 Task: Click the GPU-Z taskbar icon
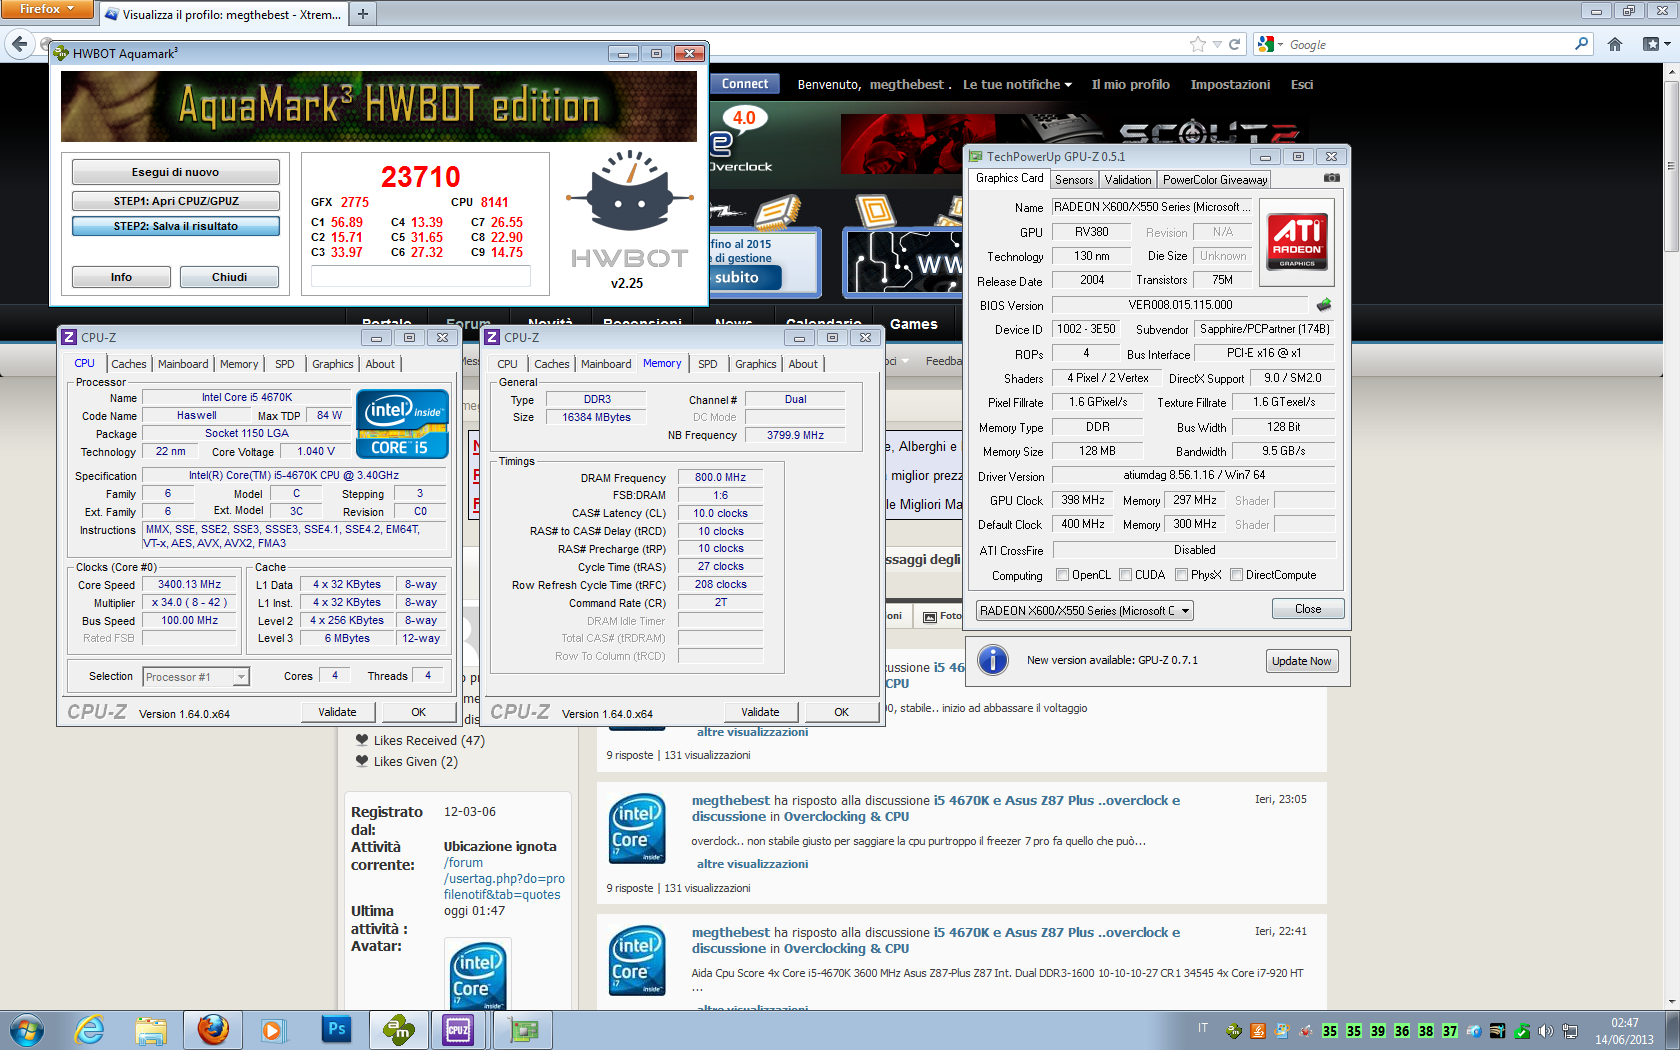523,1030
